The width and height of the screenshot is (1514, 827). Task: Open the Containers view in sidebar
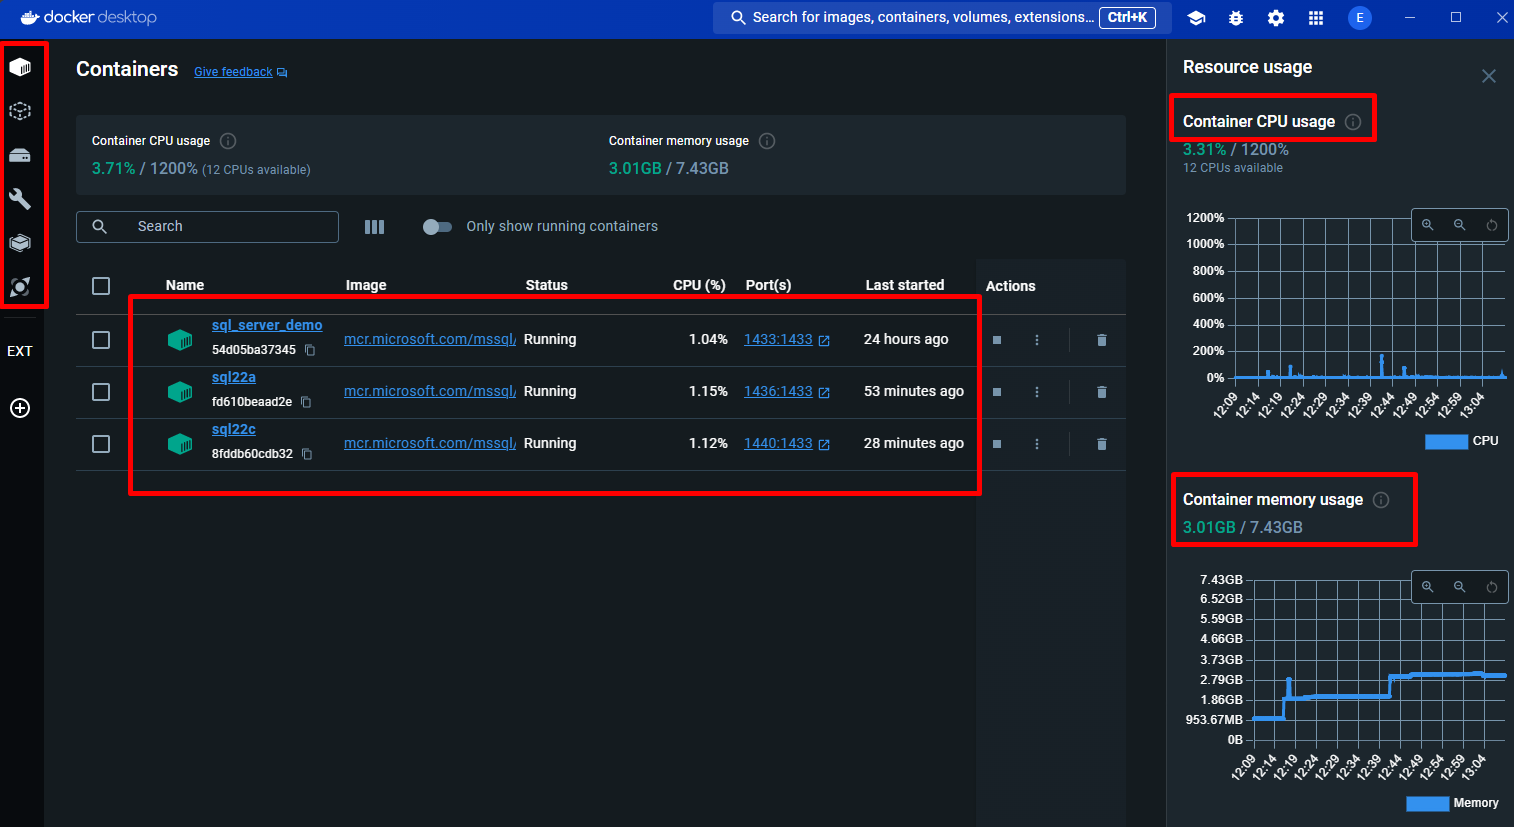(20, 67)
